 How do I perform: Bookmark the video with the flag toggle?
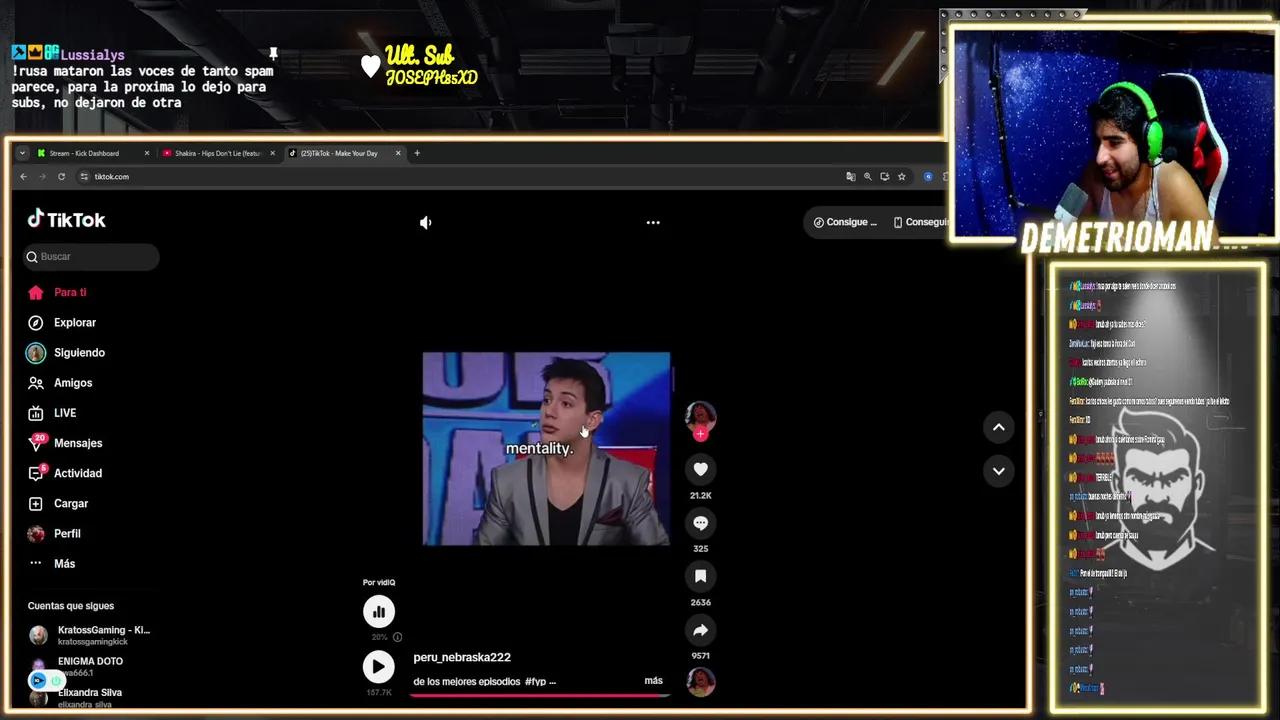pyautogui.click(x=700, y=576)
